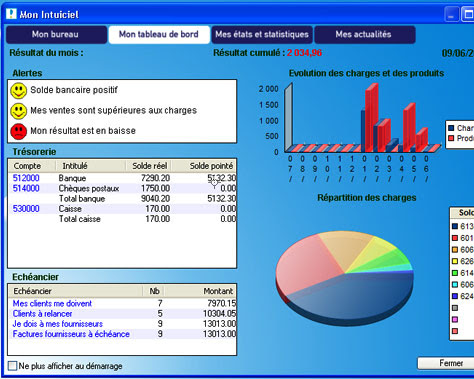474x379 pixels.
Task: Click the Solde réel column header
Action: (x=148, y=166)
